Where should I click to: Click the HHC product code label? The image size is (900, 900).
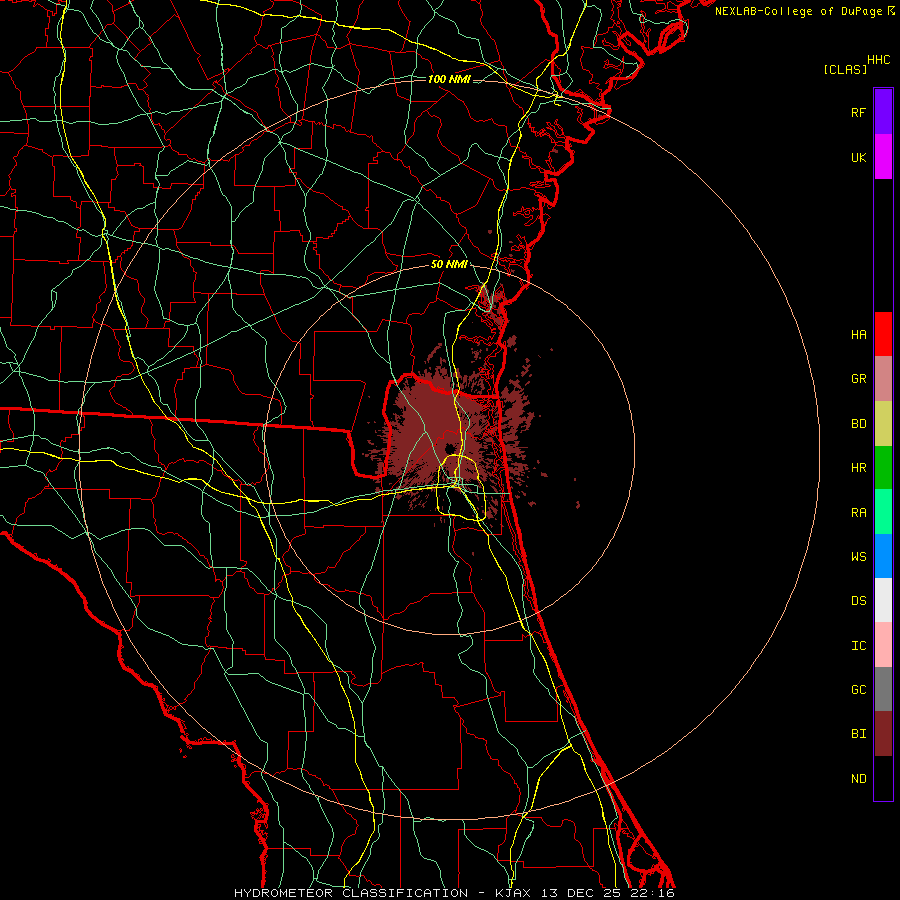(879, 60)
